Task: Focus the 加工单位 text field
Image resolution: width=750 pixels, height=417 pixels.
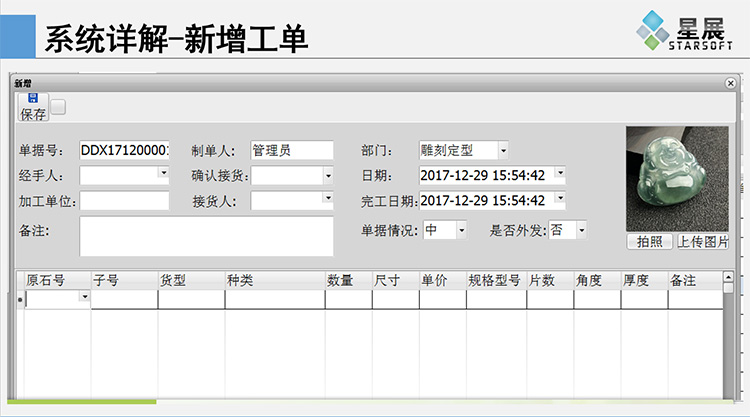Action: (x=124, y=200)
